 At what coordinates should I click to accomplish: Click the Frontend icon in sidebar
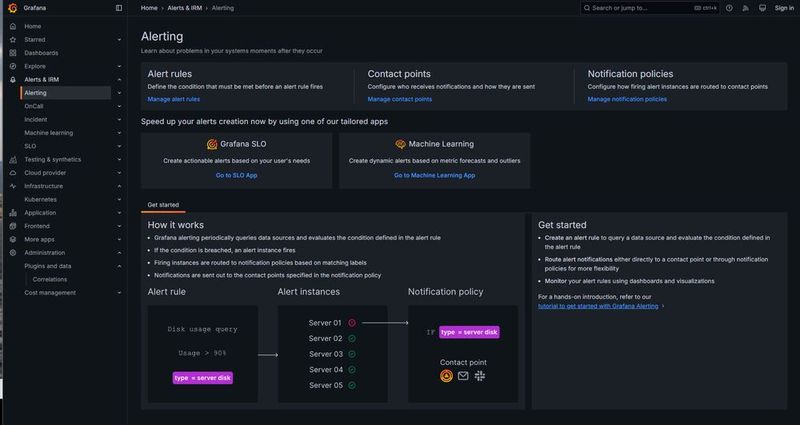[13, 226]
